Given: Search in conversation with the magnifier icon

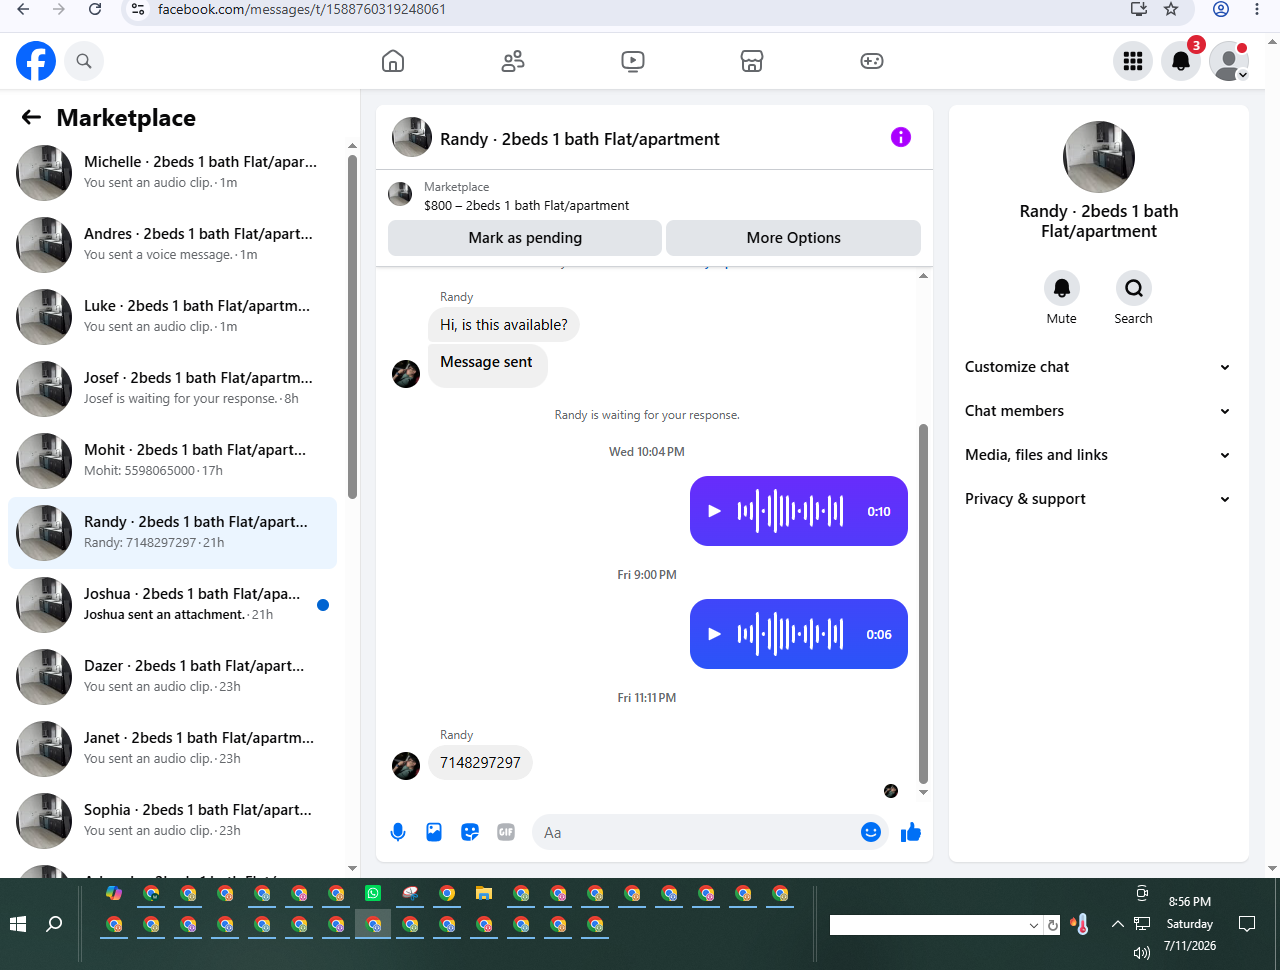Looking at the screenshot, I should coord(1134,288).
